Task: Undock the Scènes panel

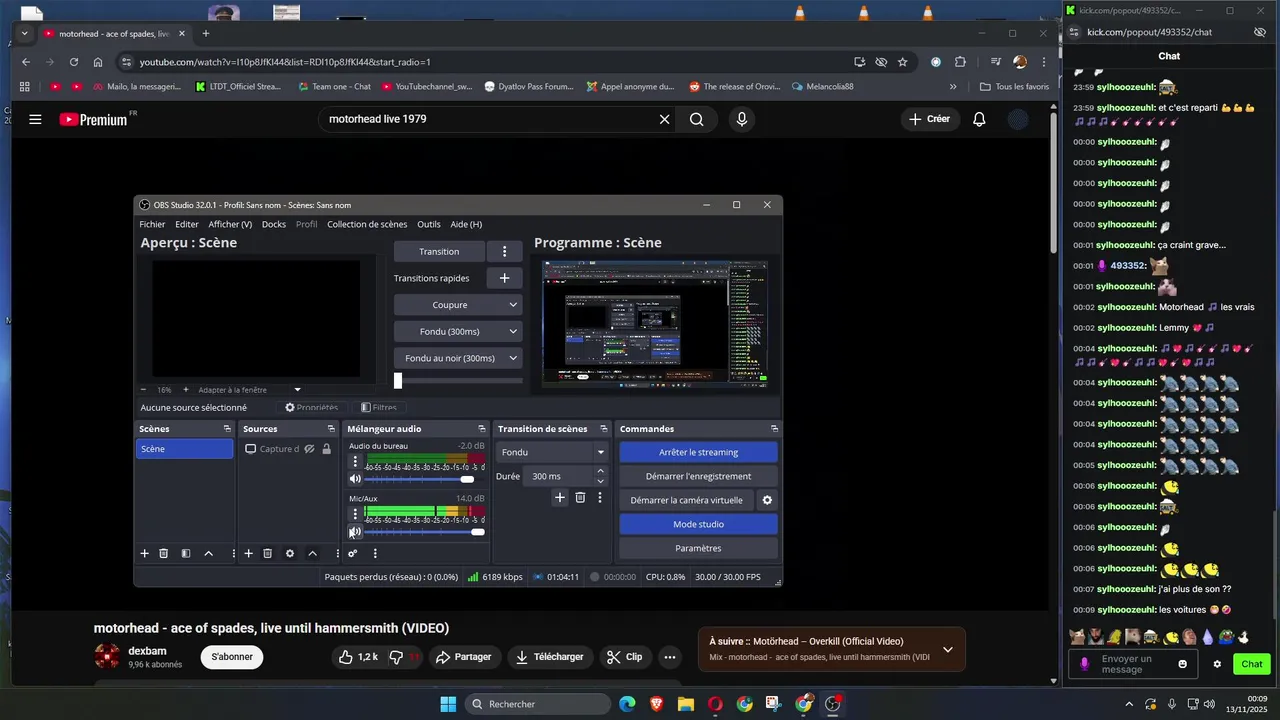Action: (227, 429)
